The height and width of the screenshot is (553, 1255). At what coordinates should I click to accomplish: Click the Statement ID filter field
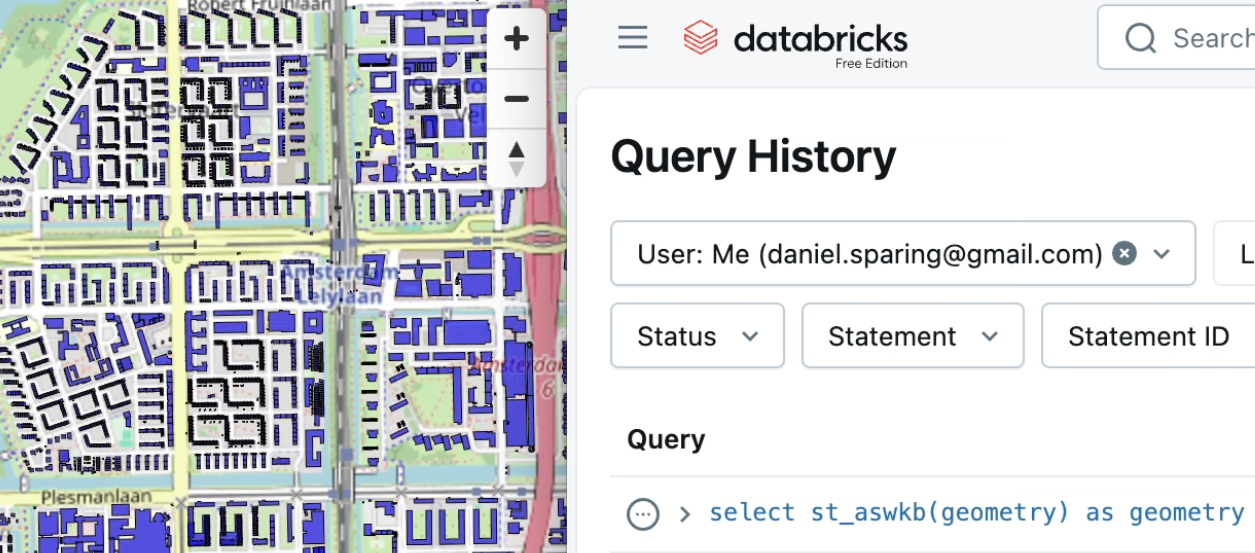coord(1148,336)
